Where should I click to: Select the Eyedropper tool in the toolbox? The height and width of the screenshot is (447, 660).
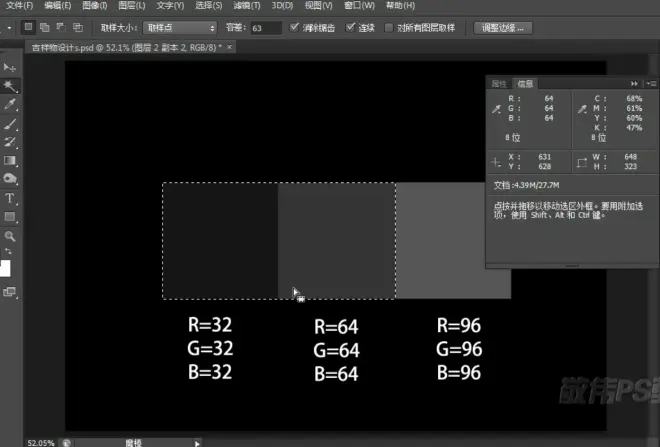click(x=10, y=104)
